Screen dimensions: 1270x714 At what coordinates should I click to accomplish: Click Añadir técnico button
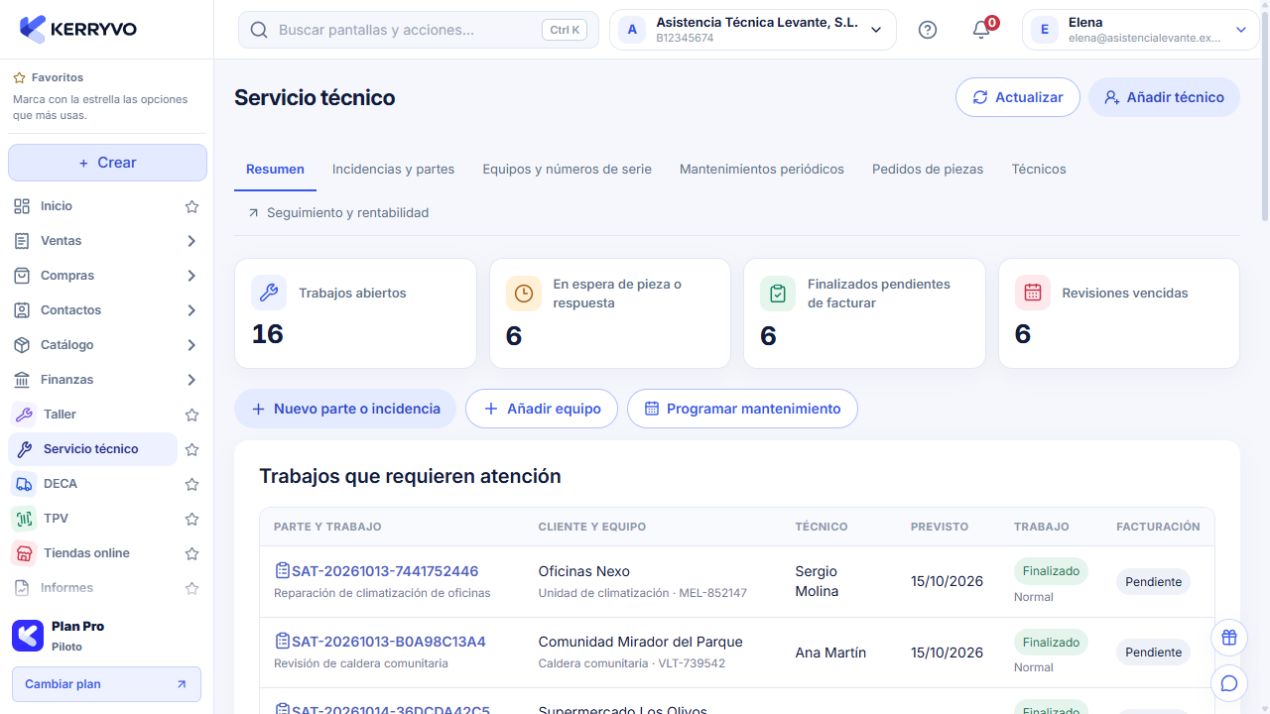1164,97
